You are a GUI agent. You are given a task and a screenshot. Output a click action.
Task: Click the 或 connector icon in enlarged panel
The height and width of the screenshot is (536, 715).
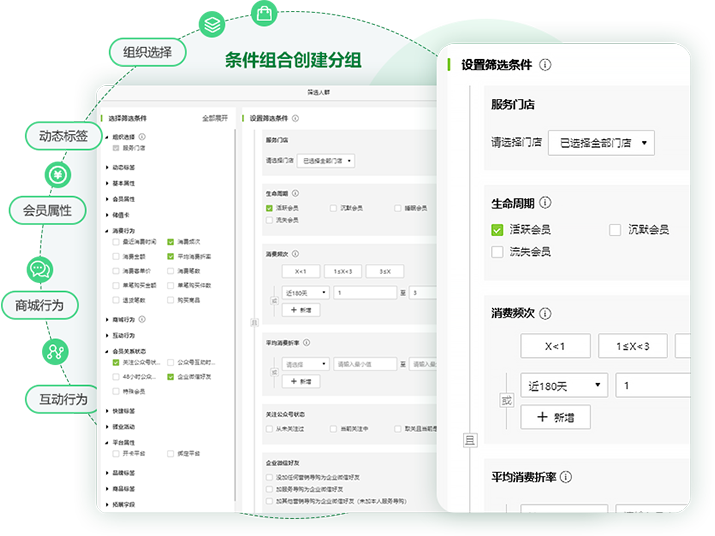pyautogui.click(x=507, y=401)
